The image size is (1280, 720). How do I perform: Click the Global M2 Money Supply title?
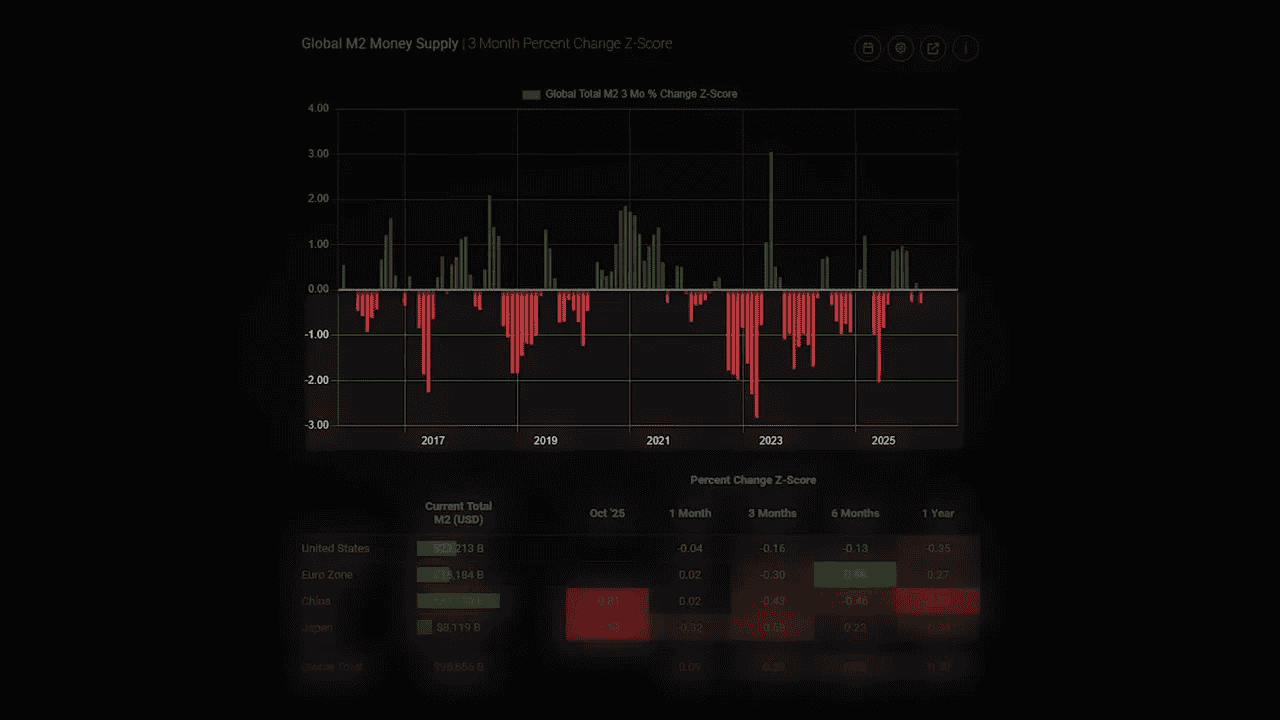[x=380, y=43]
